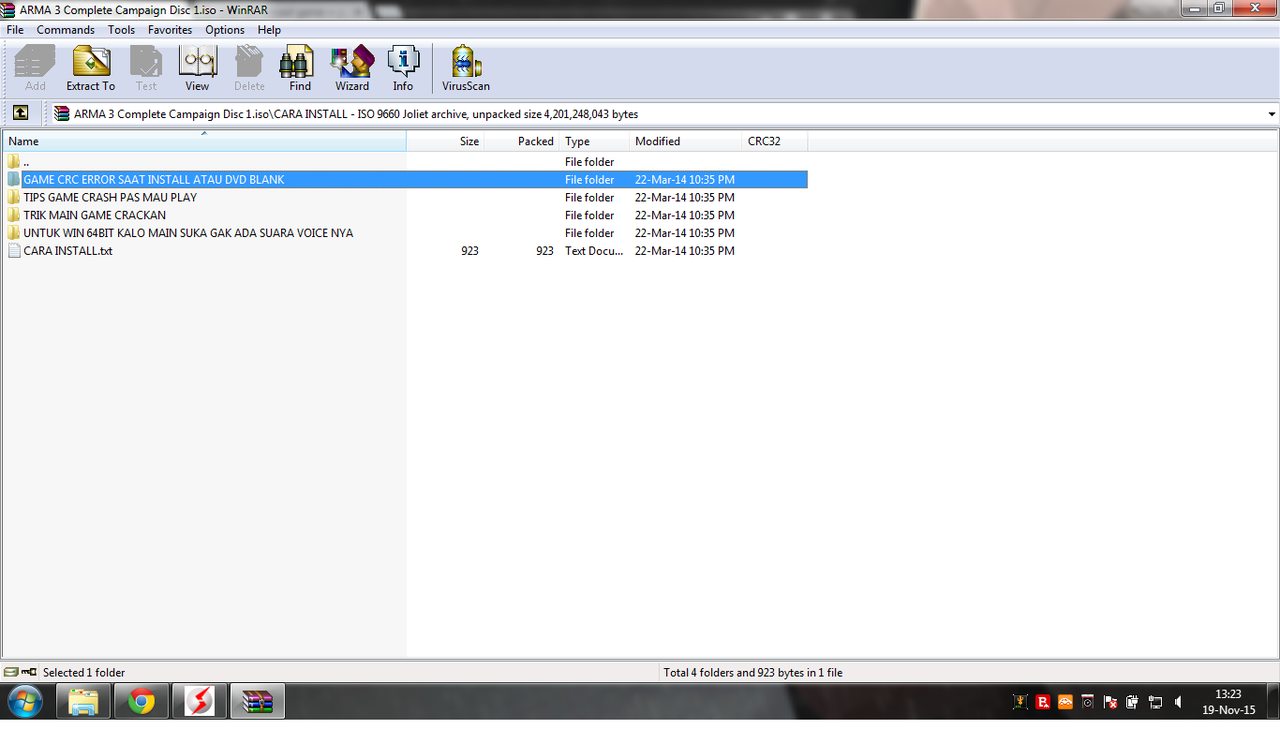
Task: Run VirusScan on archive
Action: [466, 69]
